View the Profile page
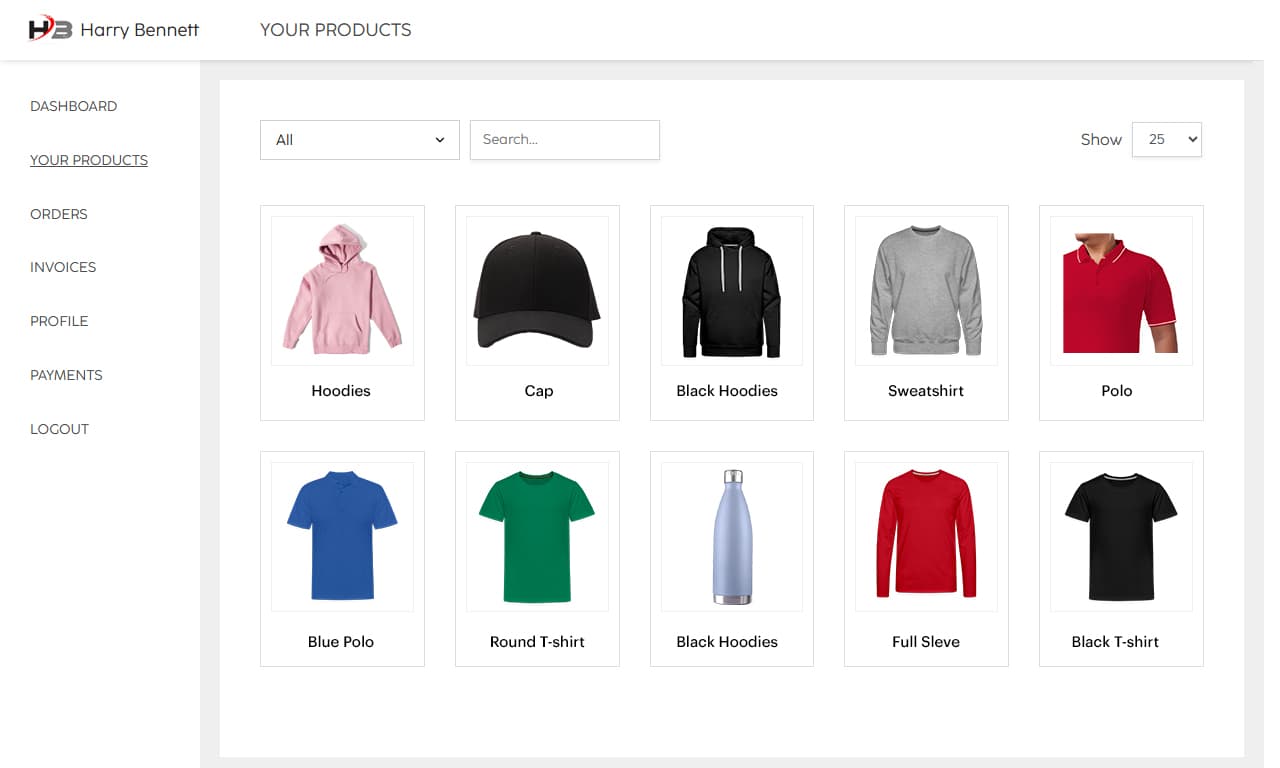The width and height of the screenshot is (1280, 768). click(58, 321)
